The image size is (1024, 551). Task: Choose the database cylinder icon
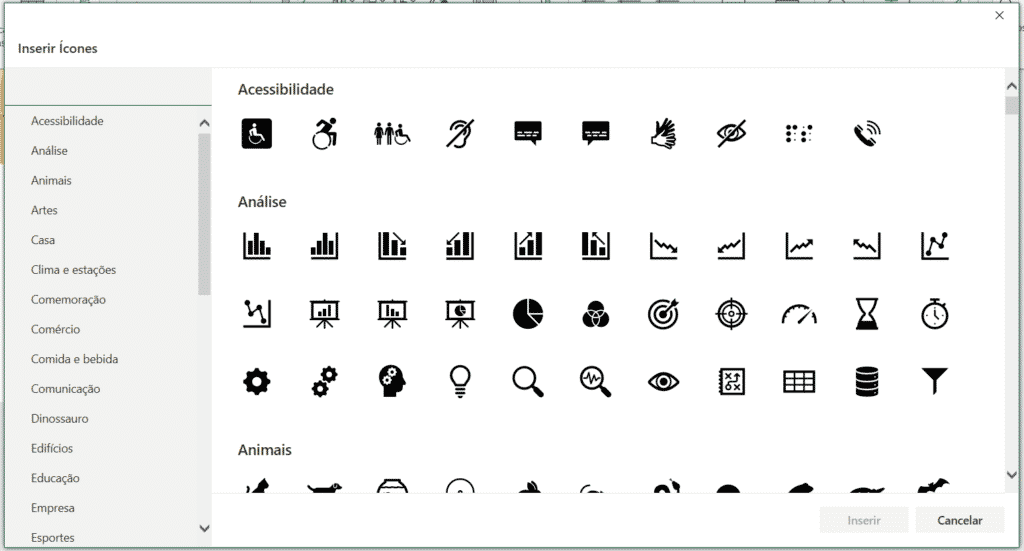pyautogui.click(x=866, y=380)
